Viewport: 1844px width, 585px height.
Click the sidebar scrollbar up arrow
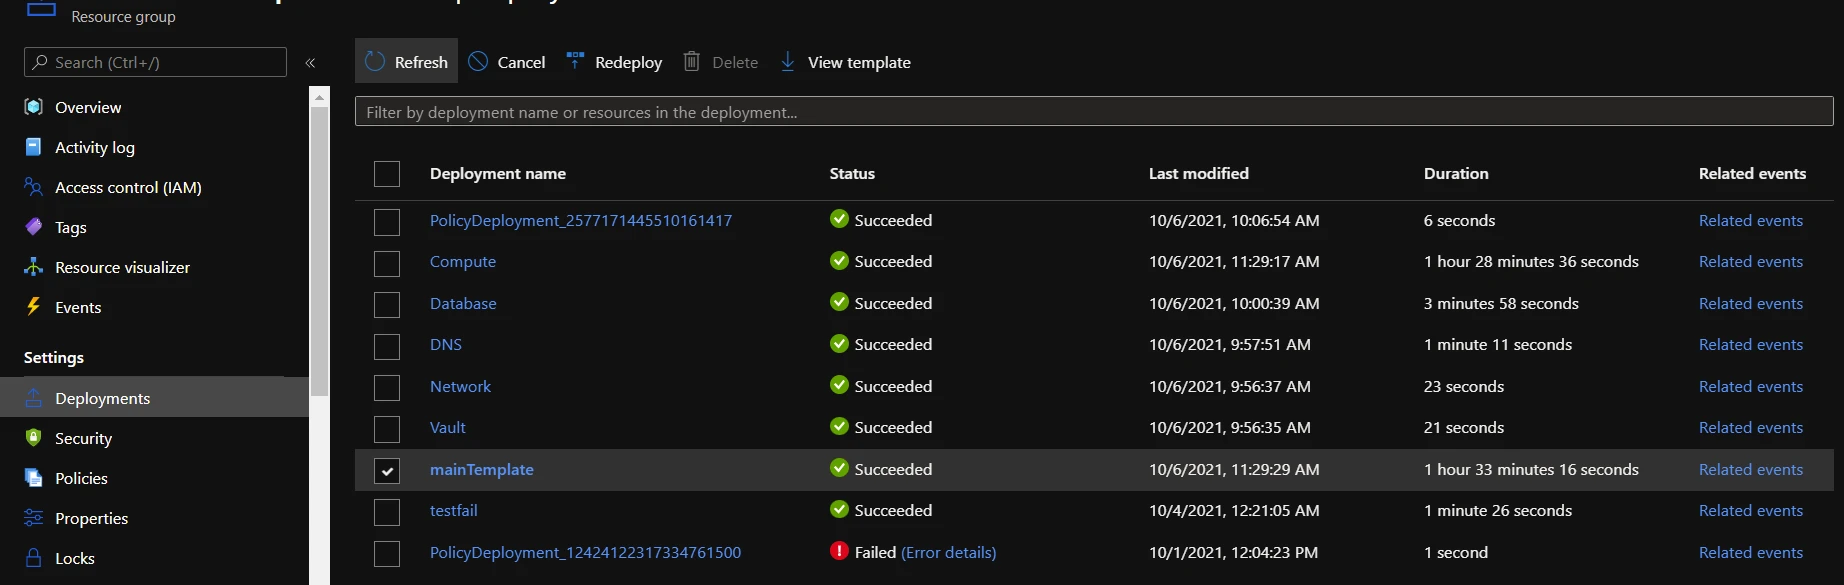click(x=320, y=97)
